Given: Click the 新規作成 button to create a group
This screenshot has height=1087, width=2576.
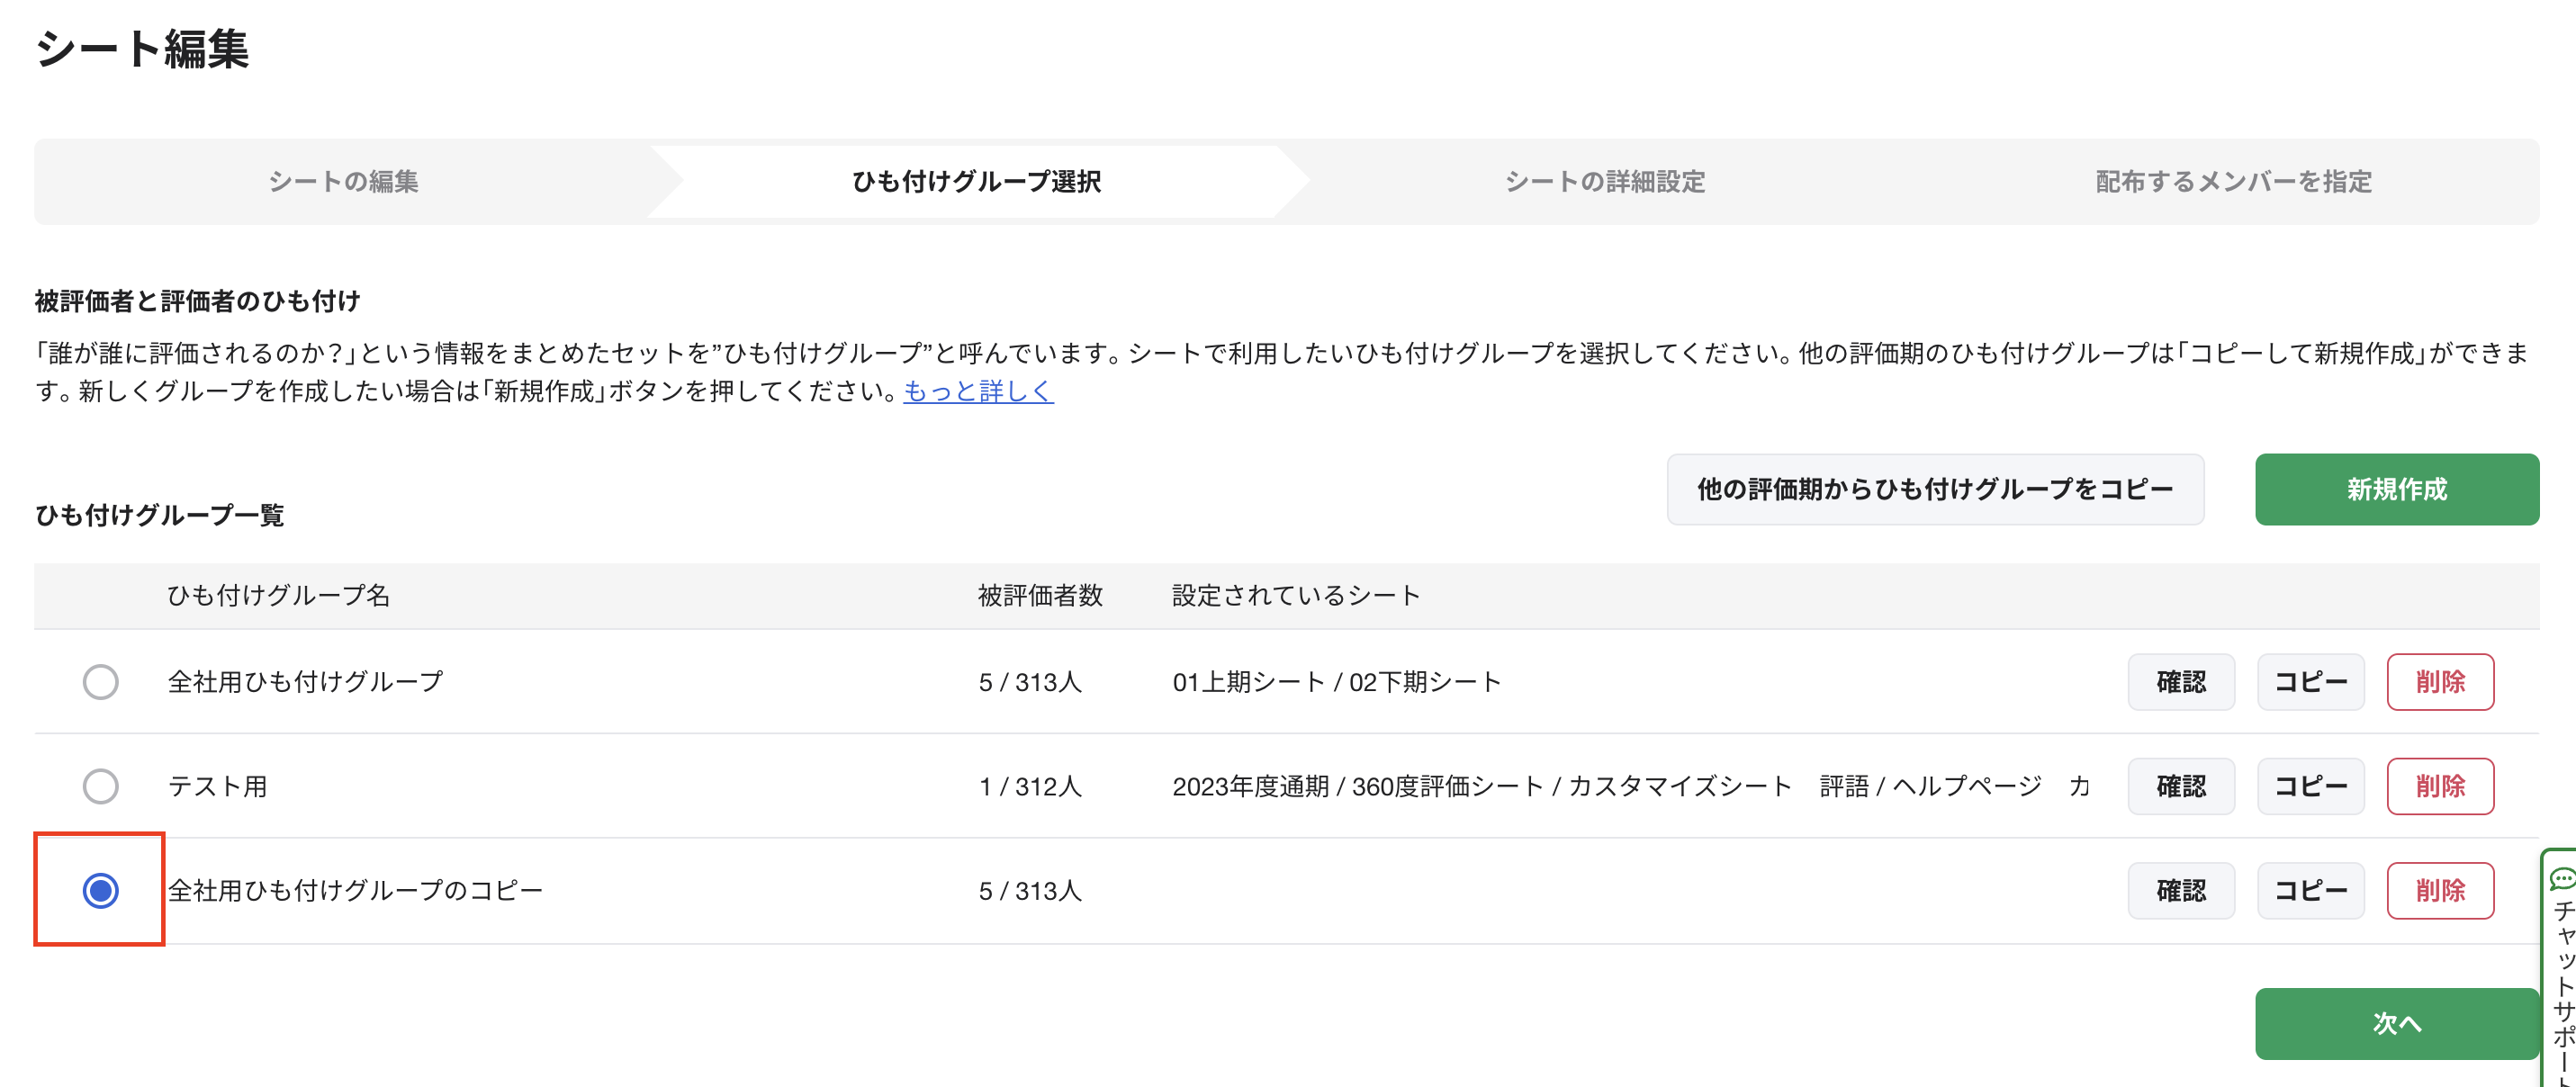Looking at the screenshot, I should (x=2396, y=489).
